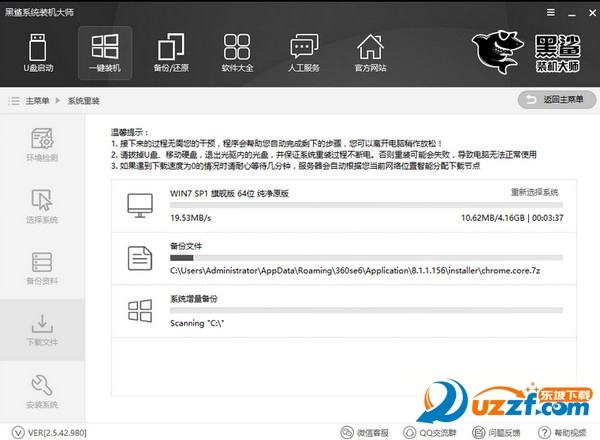This screenshot has width=600, height=440.
Task: Click the Windows icon for 系统增量备份
Action: tap(140, 311)
